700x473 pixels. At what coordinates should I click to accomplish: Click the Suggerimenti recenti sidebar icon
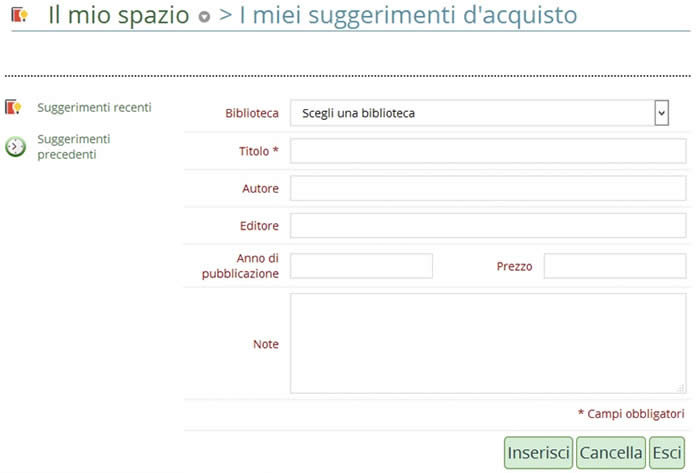pos(14,107)
